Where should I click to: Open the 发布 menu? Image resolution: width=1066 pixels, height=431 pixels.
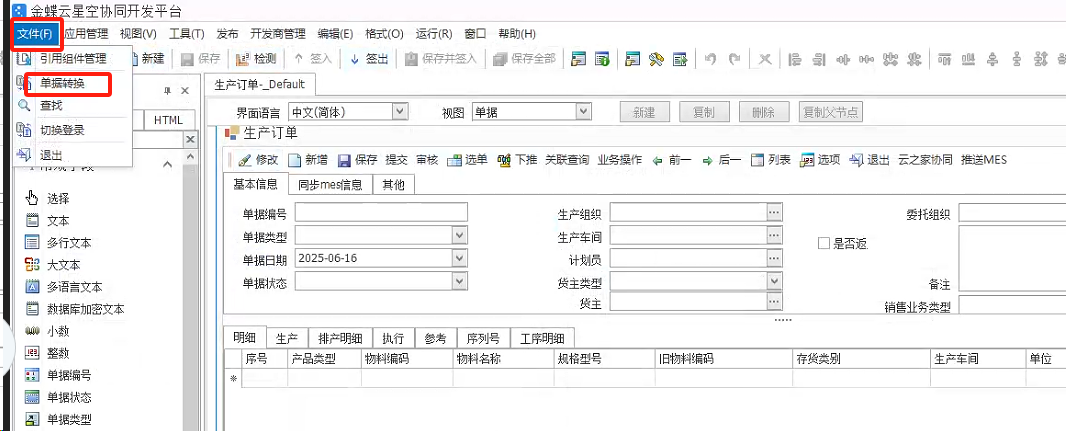227,33
